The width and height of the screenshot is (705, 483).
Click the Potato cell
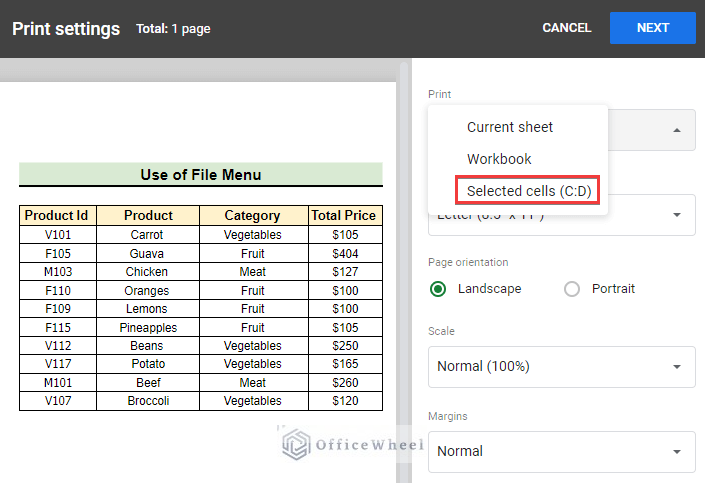pos(148,364)
